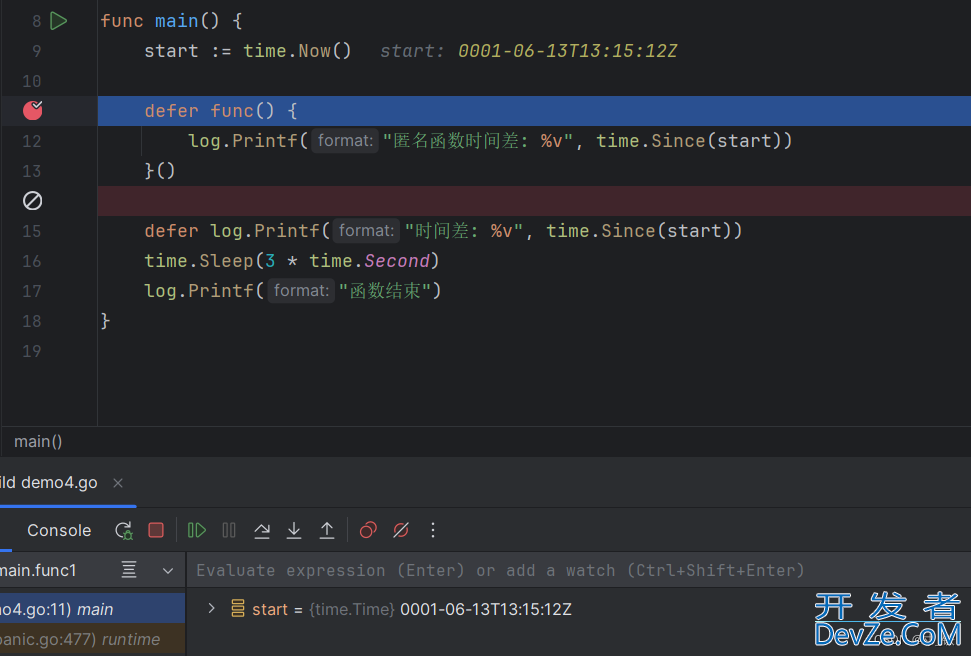Close the demo4.go debug tab
The height and width of the screenshot is (656, 971).
tap(118, 483)
